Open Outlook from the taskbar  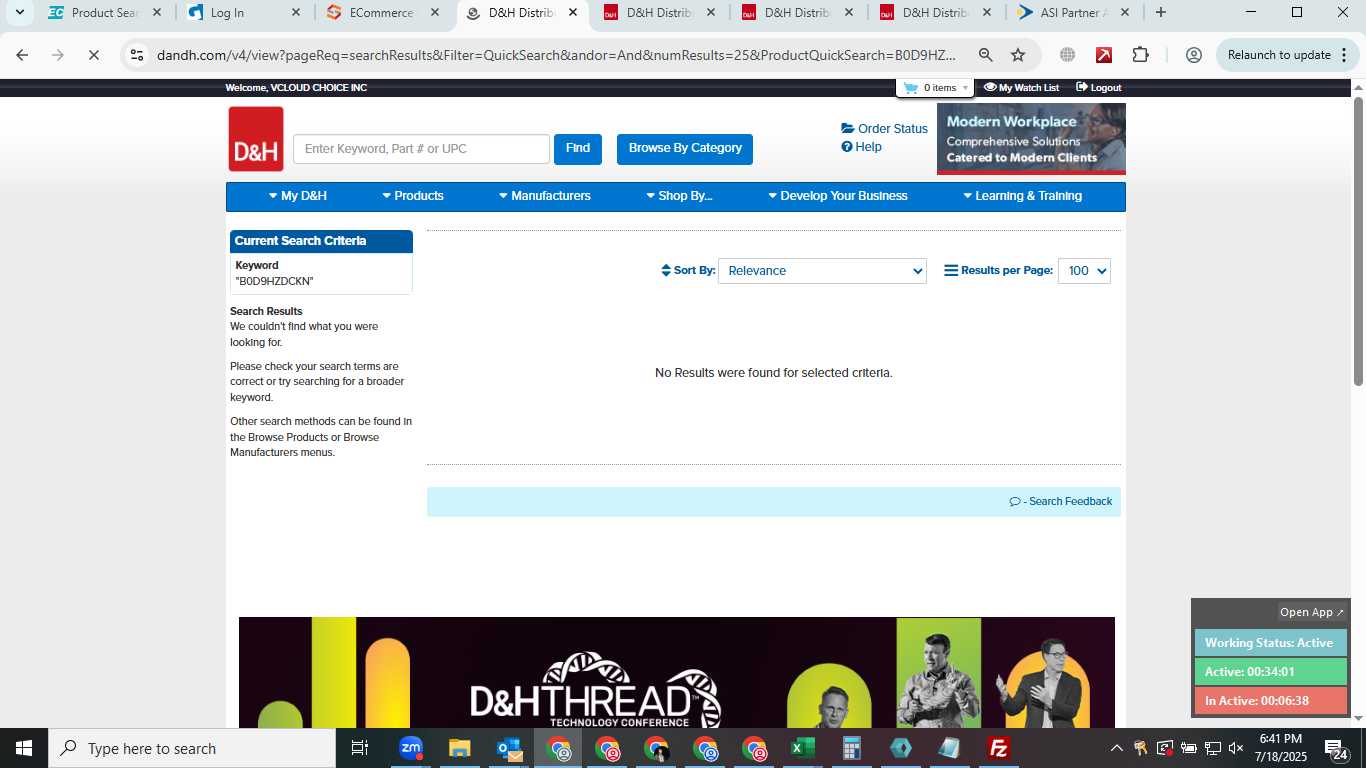pyautogui.click(x=509, y=748)
